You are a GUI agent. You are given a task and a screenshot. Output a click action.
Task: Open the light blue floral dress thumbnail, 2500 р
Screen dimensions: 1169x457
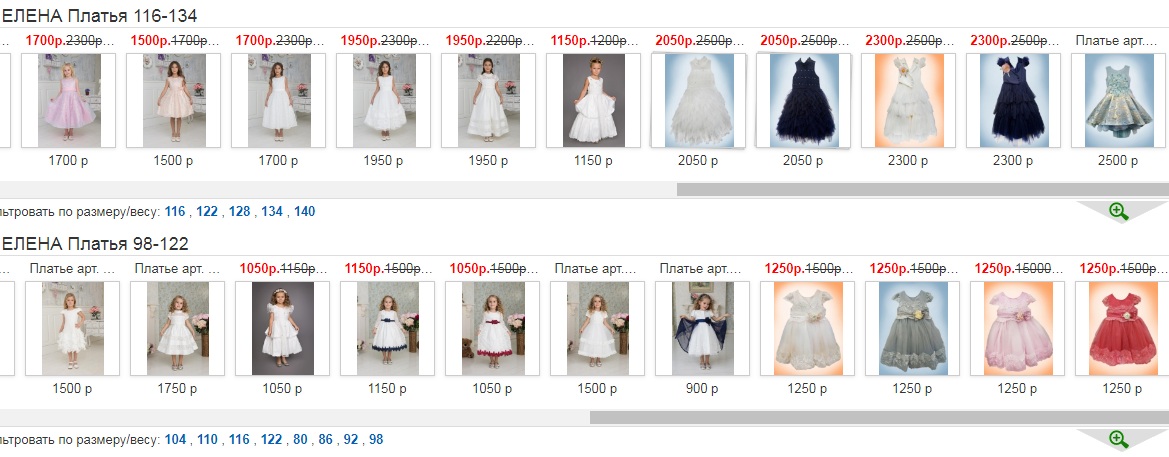1119,101
